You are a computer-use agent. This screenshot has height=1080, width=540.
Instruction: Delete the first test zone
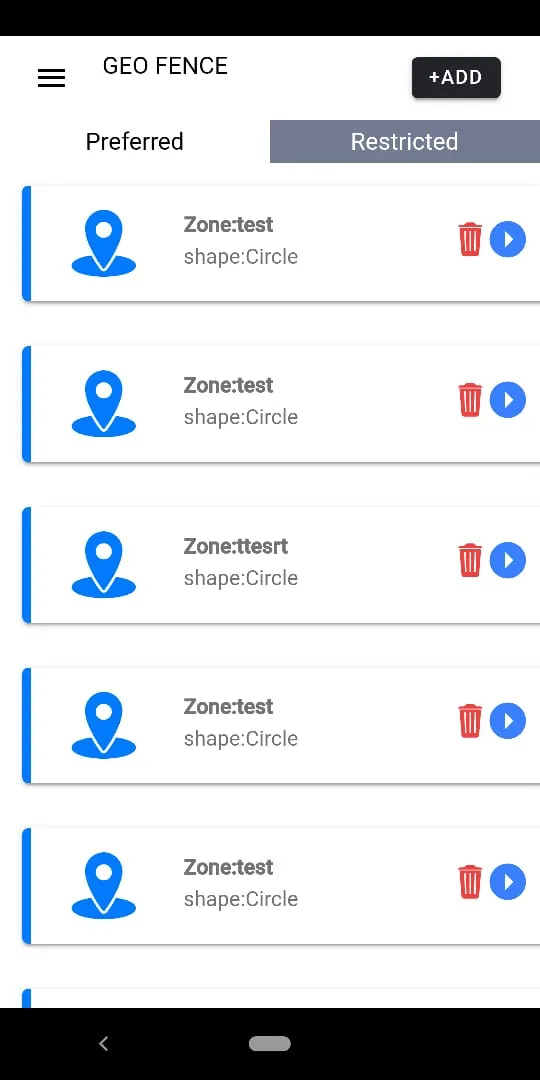470,239
